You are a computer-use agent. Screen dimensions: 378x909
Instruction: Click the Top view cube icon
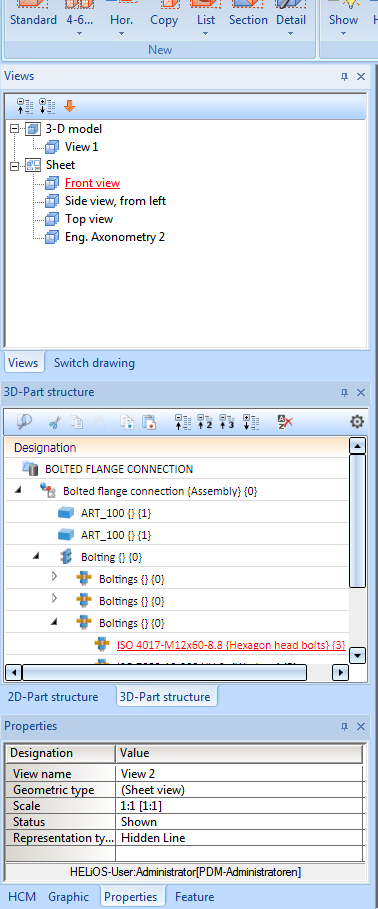click(x=52, y=219)
